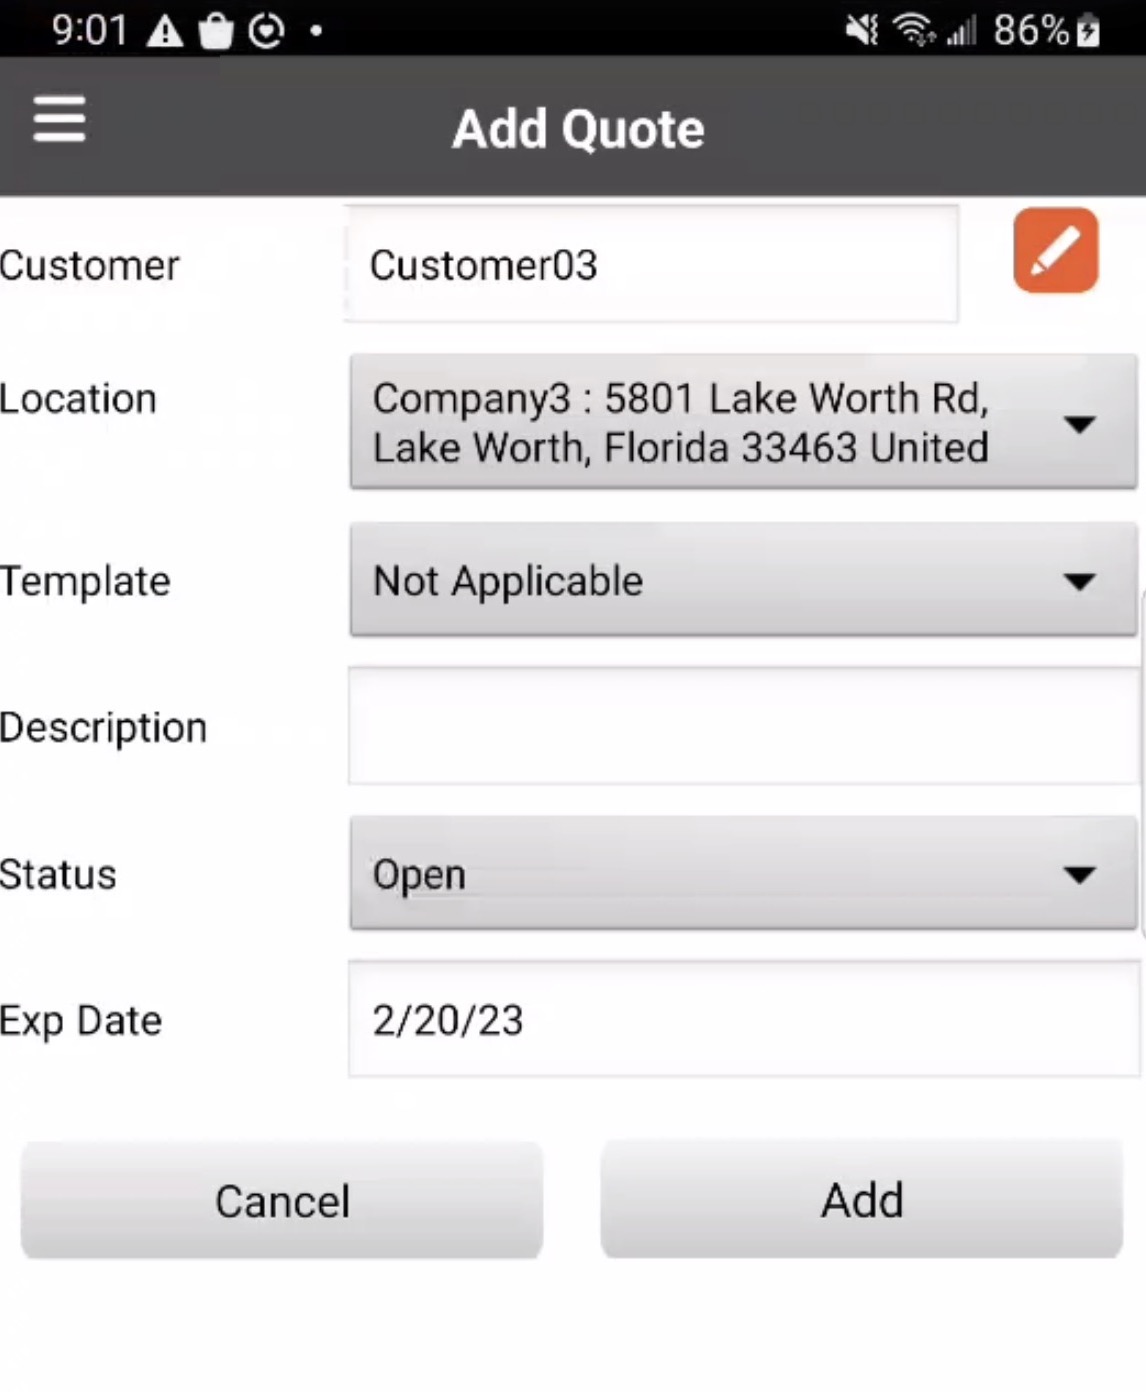1146x1392 pixels.
Task: Tap the cellular signal strength icon
Action: pos(961,32)
